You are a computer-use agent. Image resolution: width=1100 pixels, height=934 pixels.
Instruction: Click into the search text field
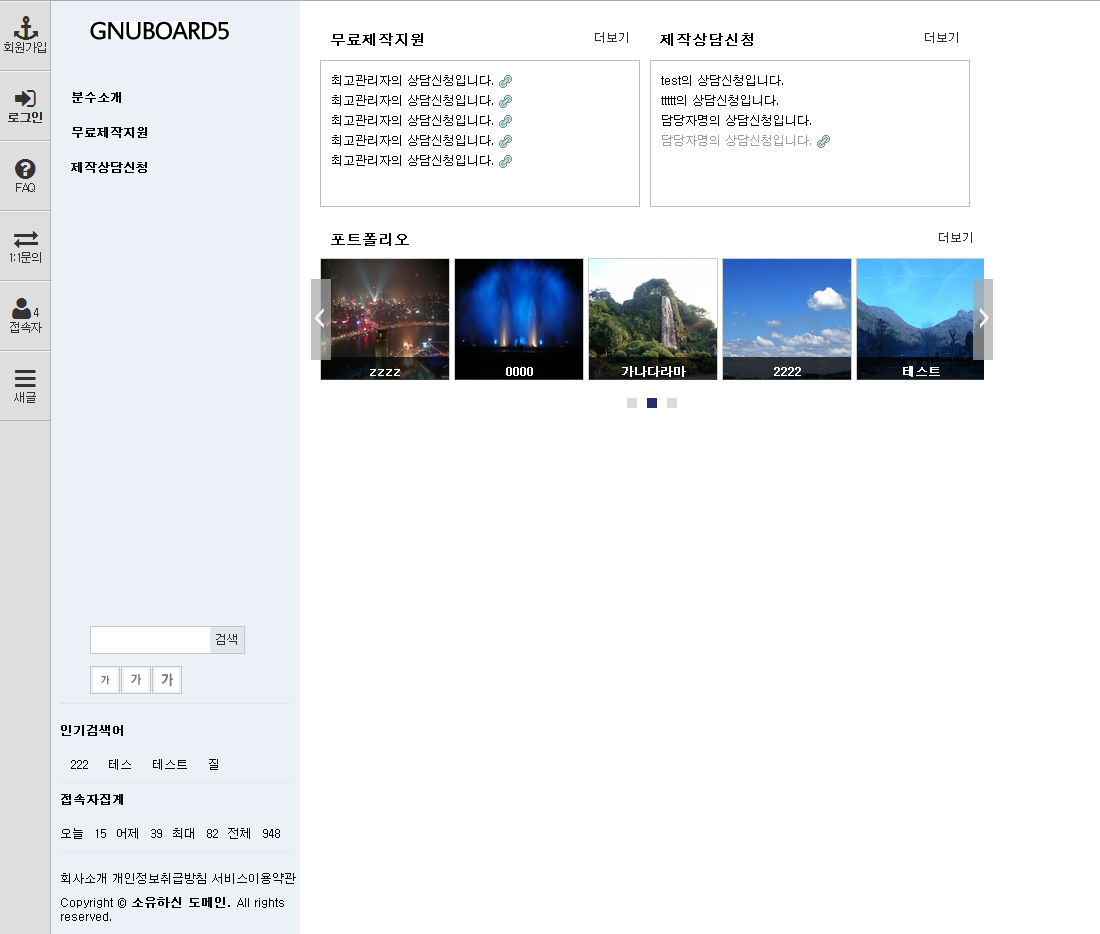[x=150, y=640]
